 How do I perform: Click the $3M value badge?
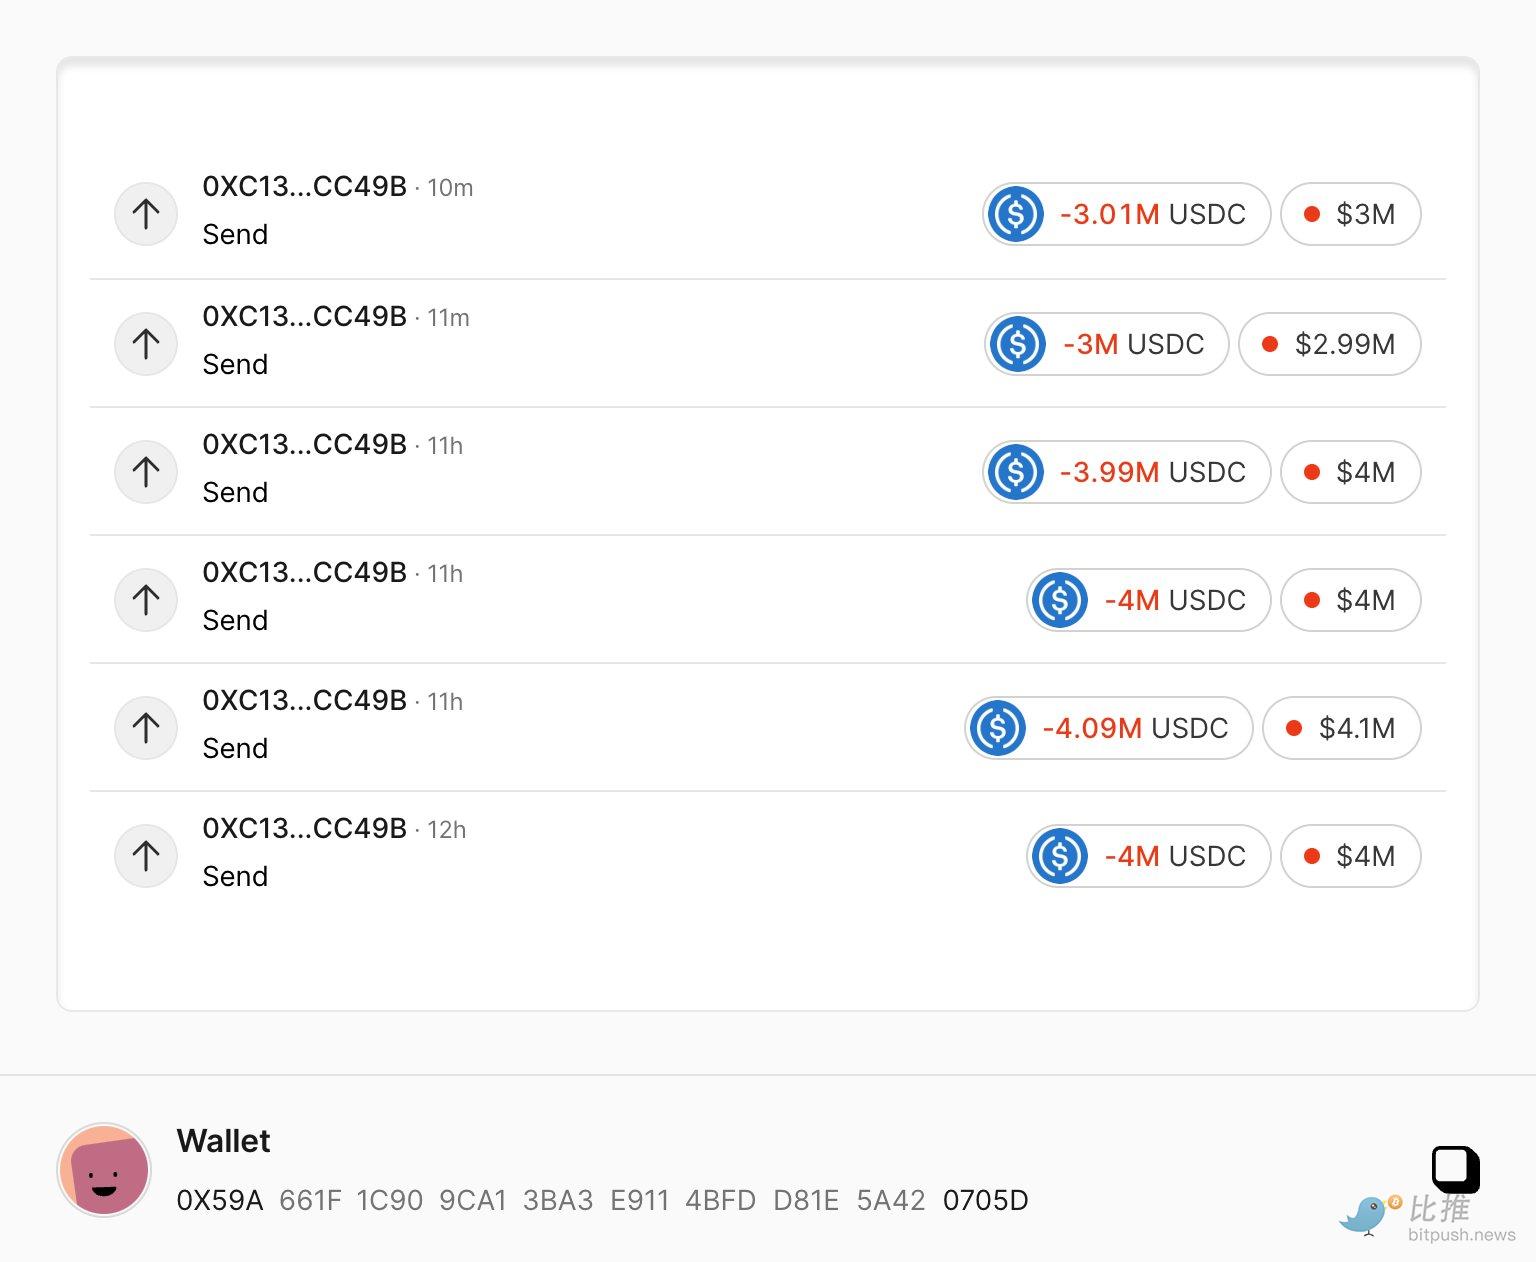(1350, 214)
